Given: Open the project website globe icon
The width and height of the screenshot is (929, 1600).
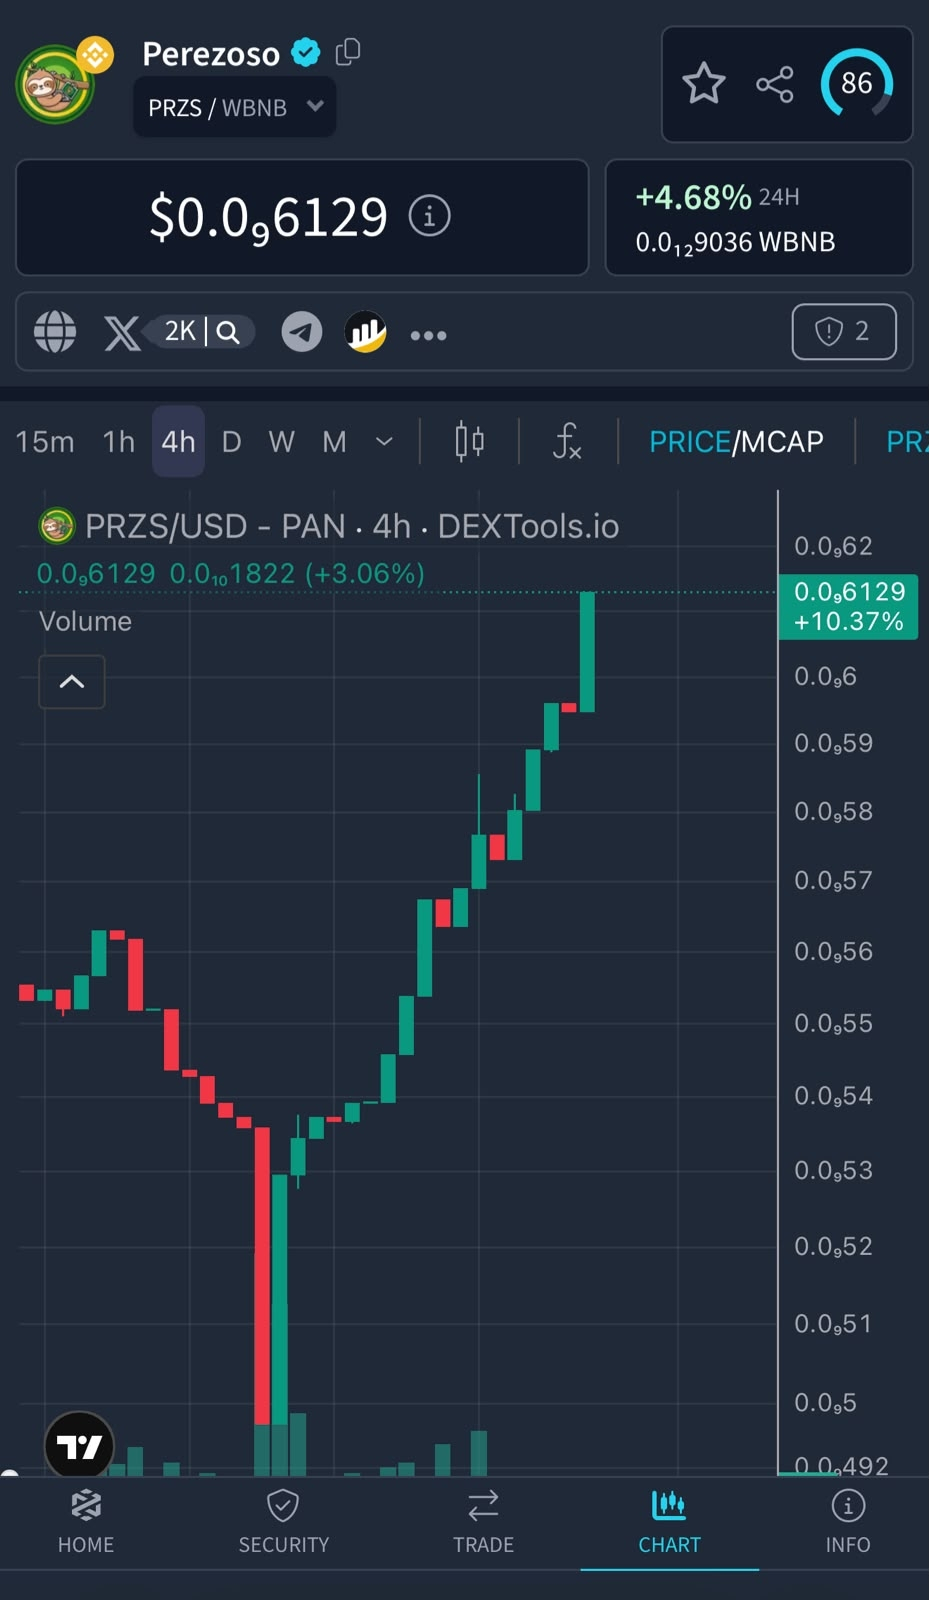Looking at the screenshot, I should click(x=55, y=332).
